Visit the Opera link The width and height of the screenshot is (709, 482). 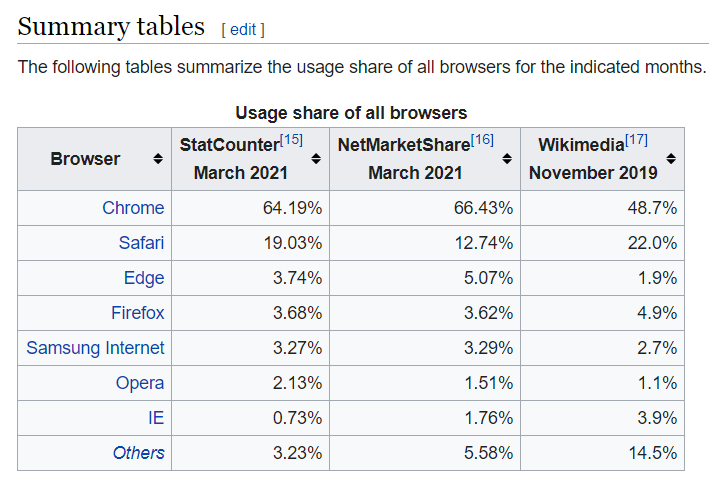[x=140, y=383]
